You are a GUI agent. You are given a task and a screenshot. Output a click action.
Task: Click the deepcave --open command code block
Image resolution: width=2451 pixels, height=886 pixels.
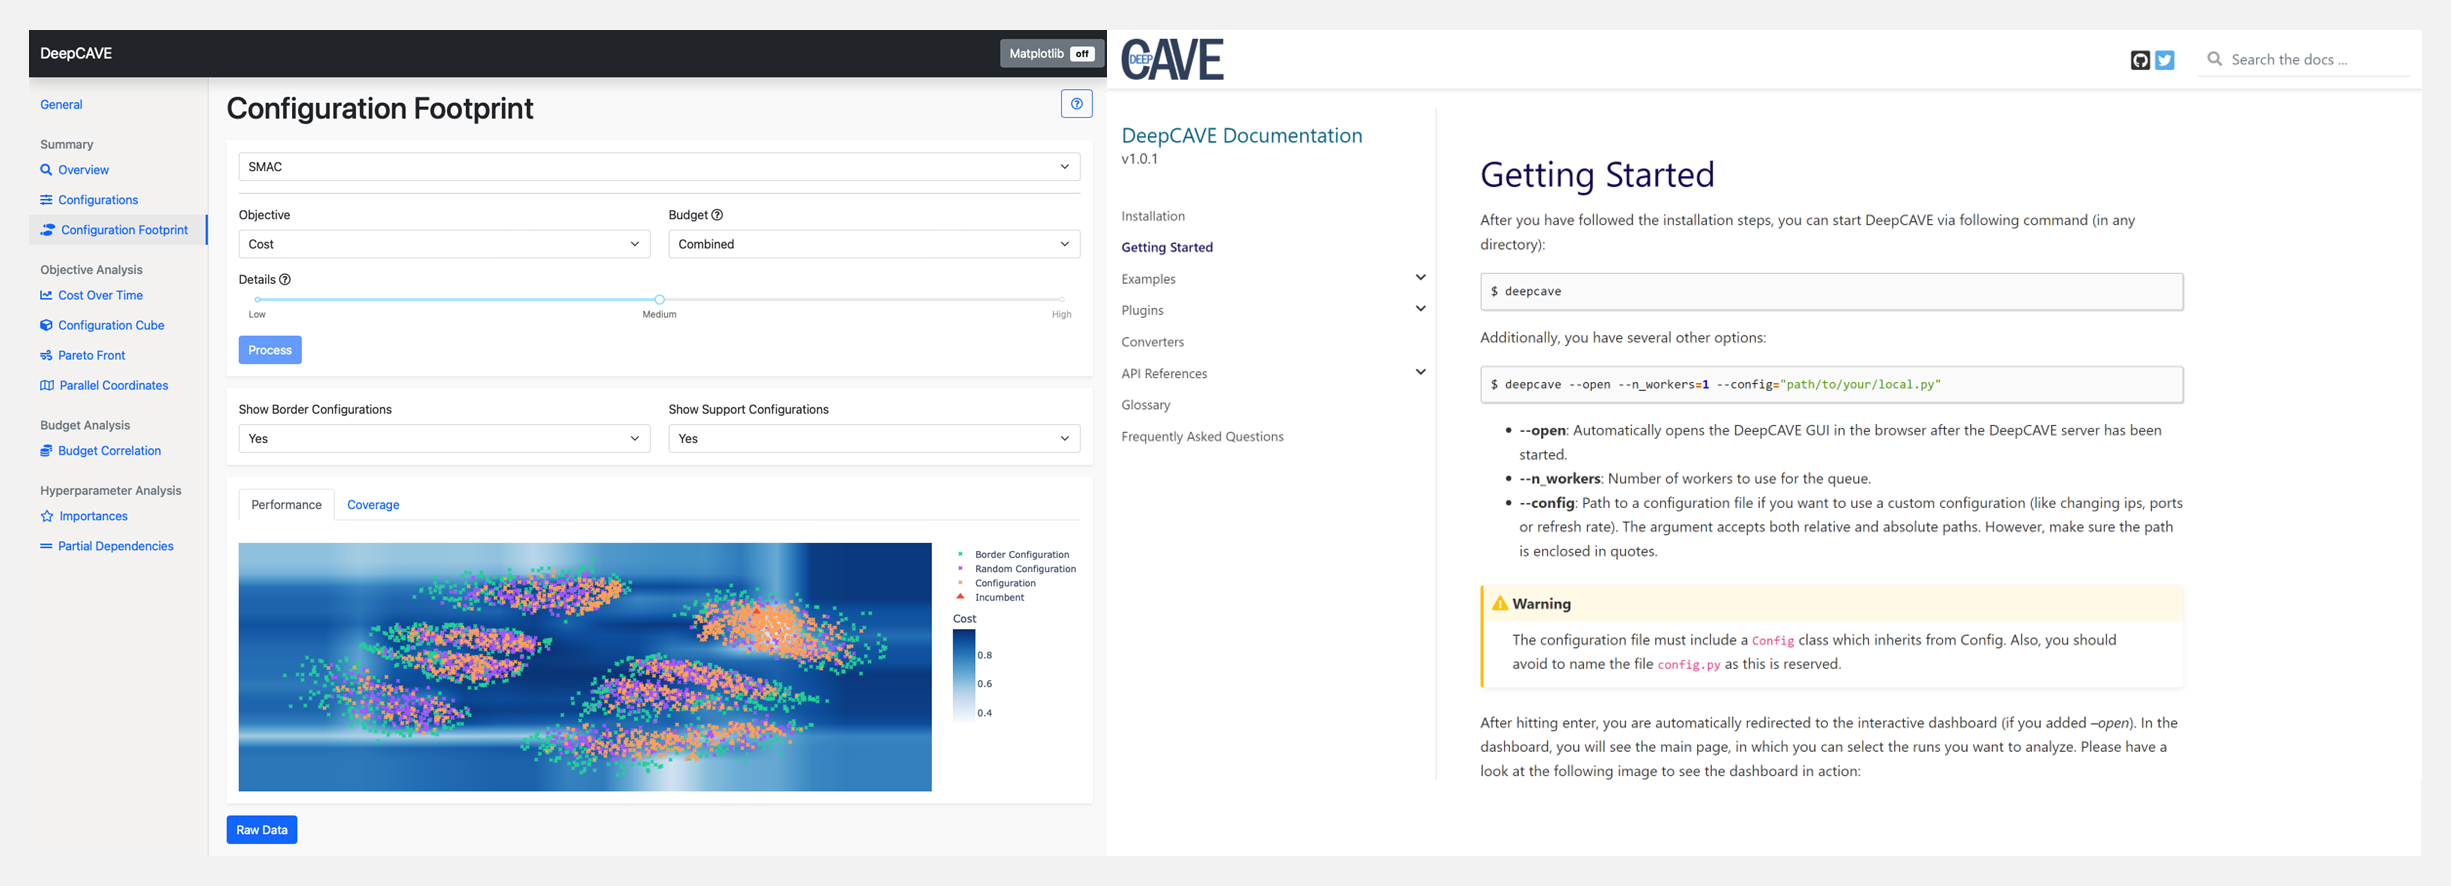click(x=1831, y=385)
